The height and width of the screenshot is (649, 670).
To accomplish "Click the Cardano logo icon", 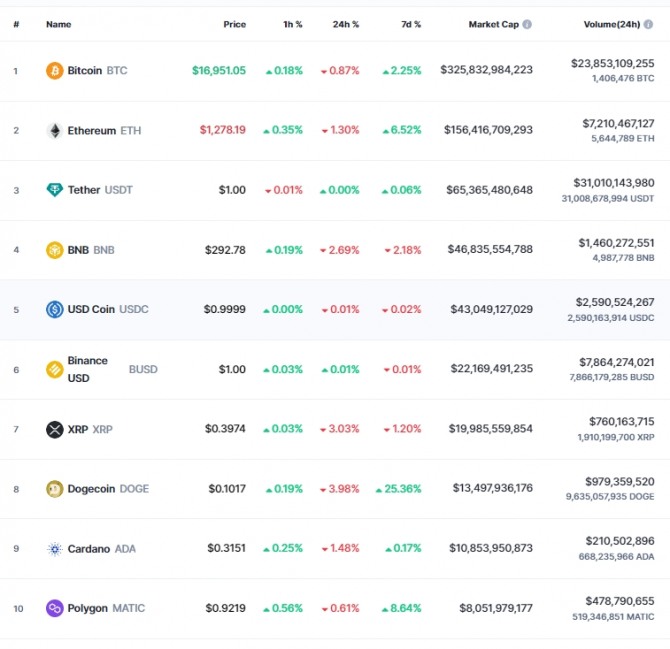I will coord(55,549).
